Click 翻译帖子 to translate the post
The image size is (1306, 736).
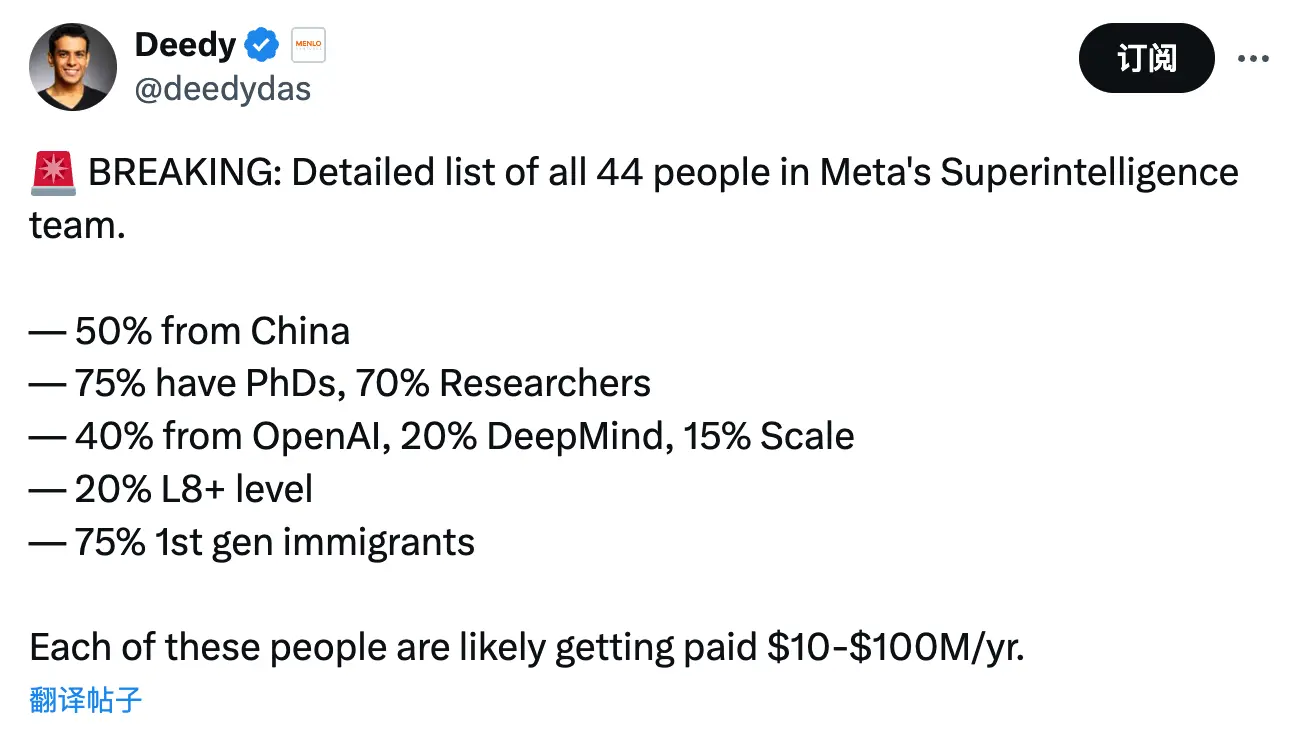point(86,699)
